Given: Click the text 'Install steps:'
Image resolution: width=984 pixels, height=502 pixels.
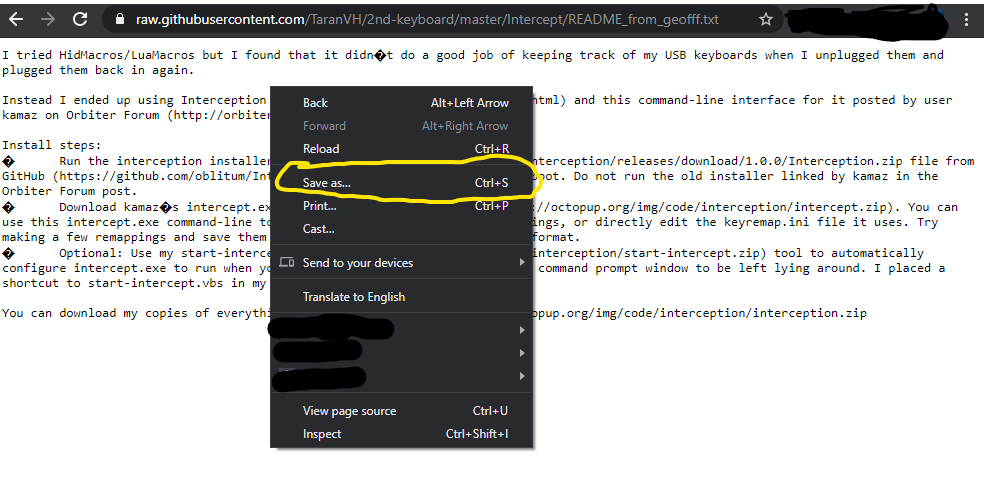Looking at the screenshot, I should 51,146.
